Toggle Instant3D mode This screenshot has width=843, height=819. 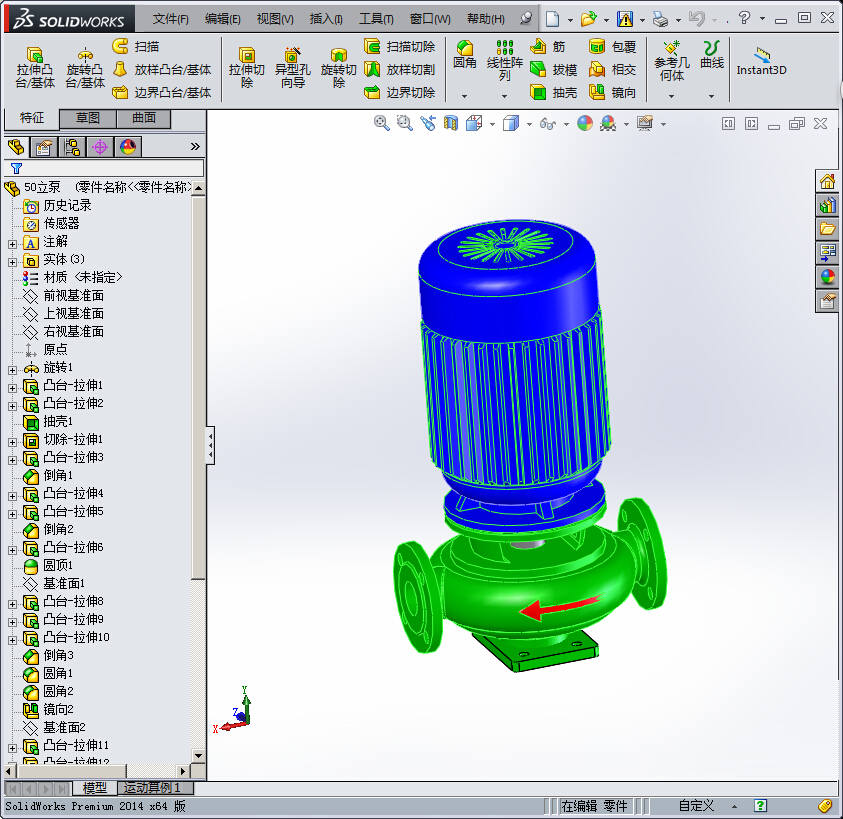tap(761, 61)
